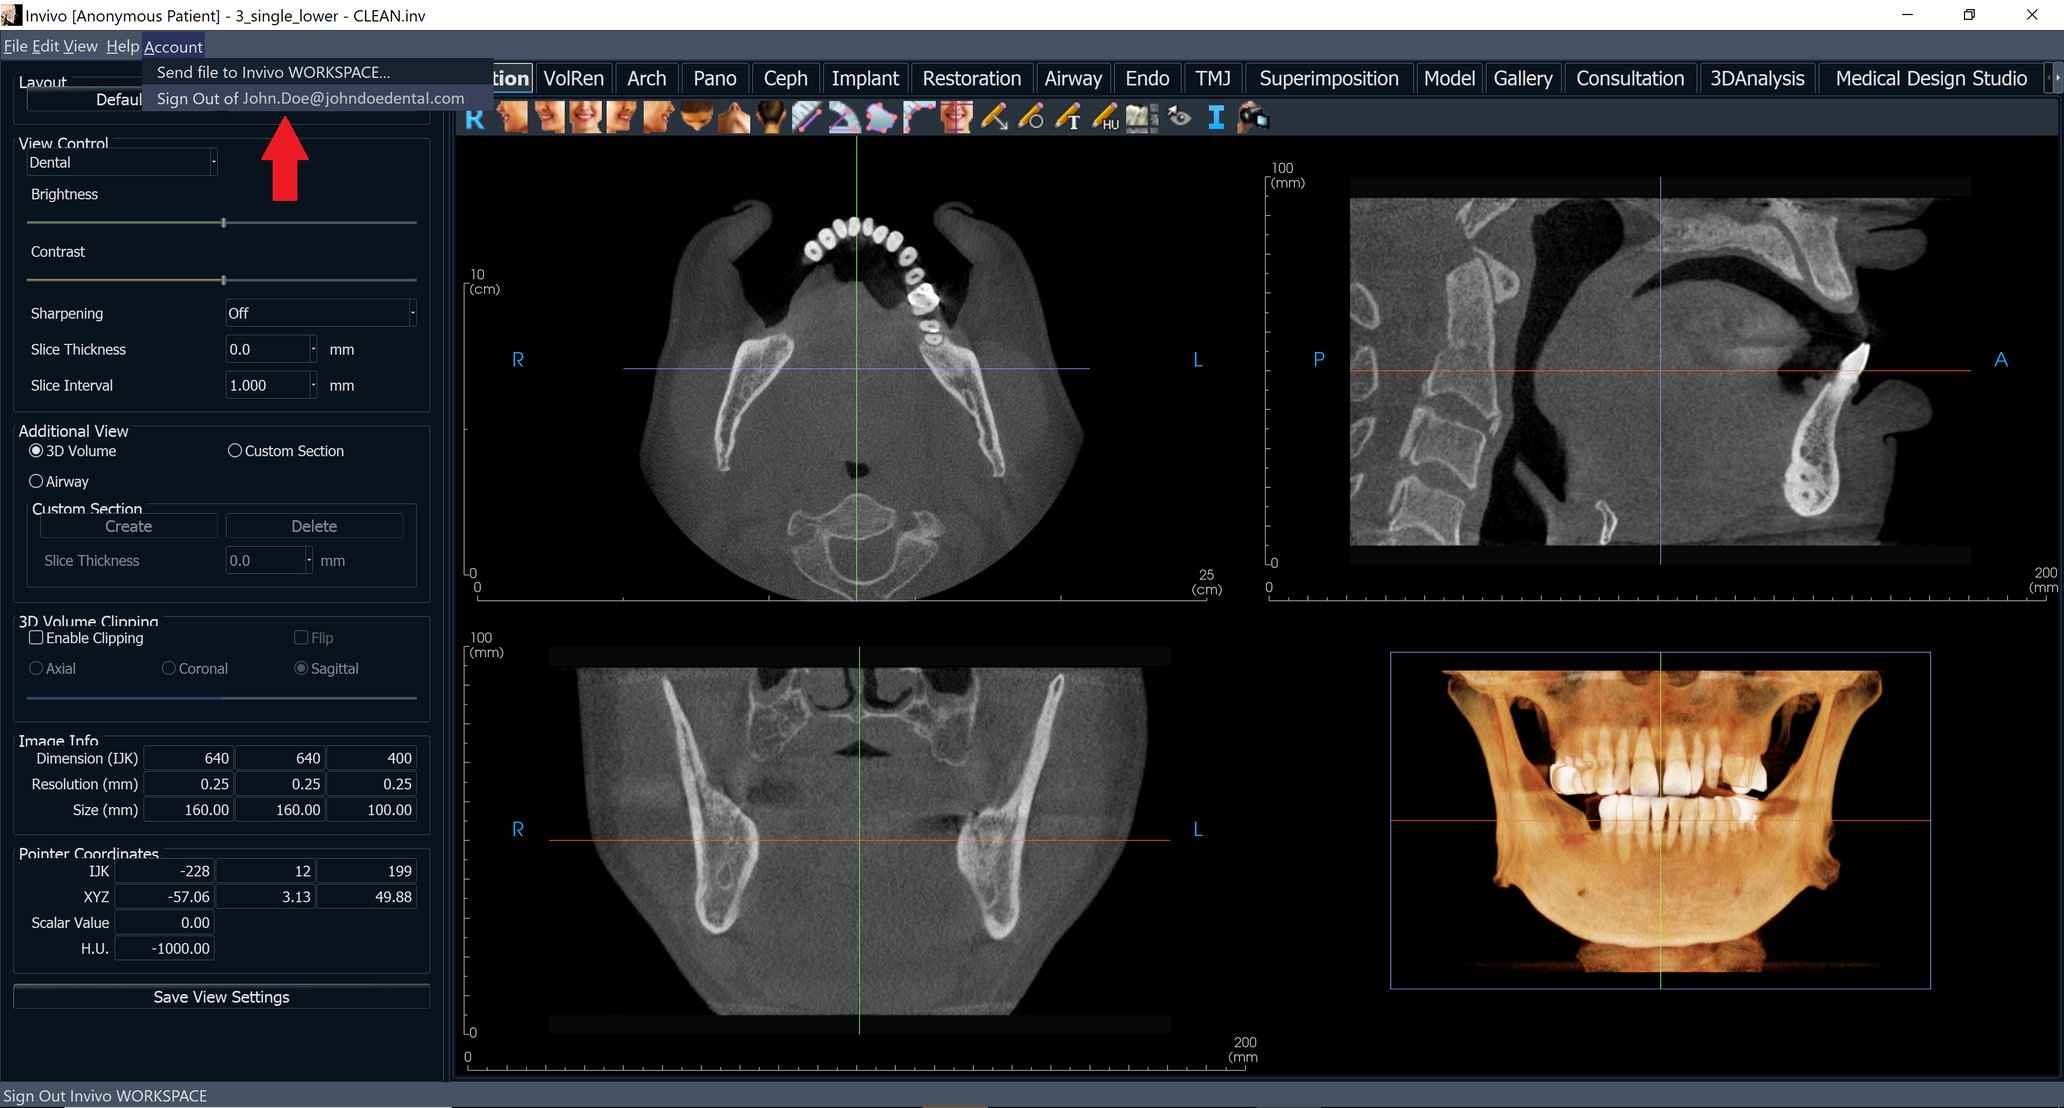Select the area measurement polygon tool
This screenshot has width=2064, height=1108.
[880, 118]
